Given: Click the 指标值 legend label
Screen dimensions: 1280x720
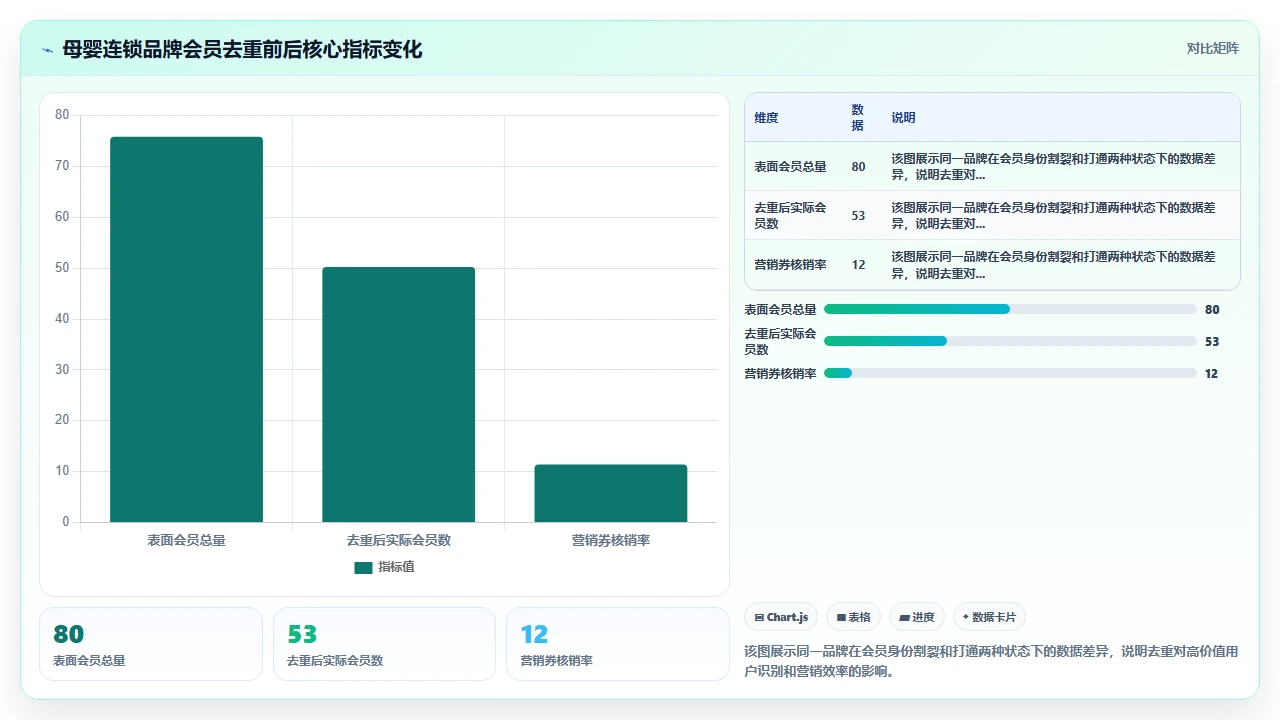Looking at the screenshot, I should tap(396, 567).
